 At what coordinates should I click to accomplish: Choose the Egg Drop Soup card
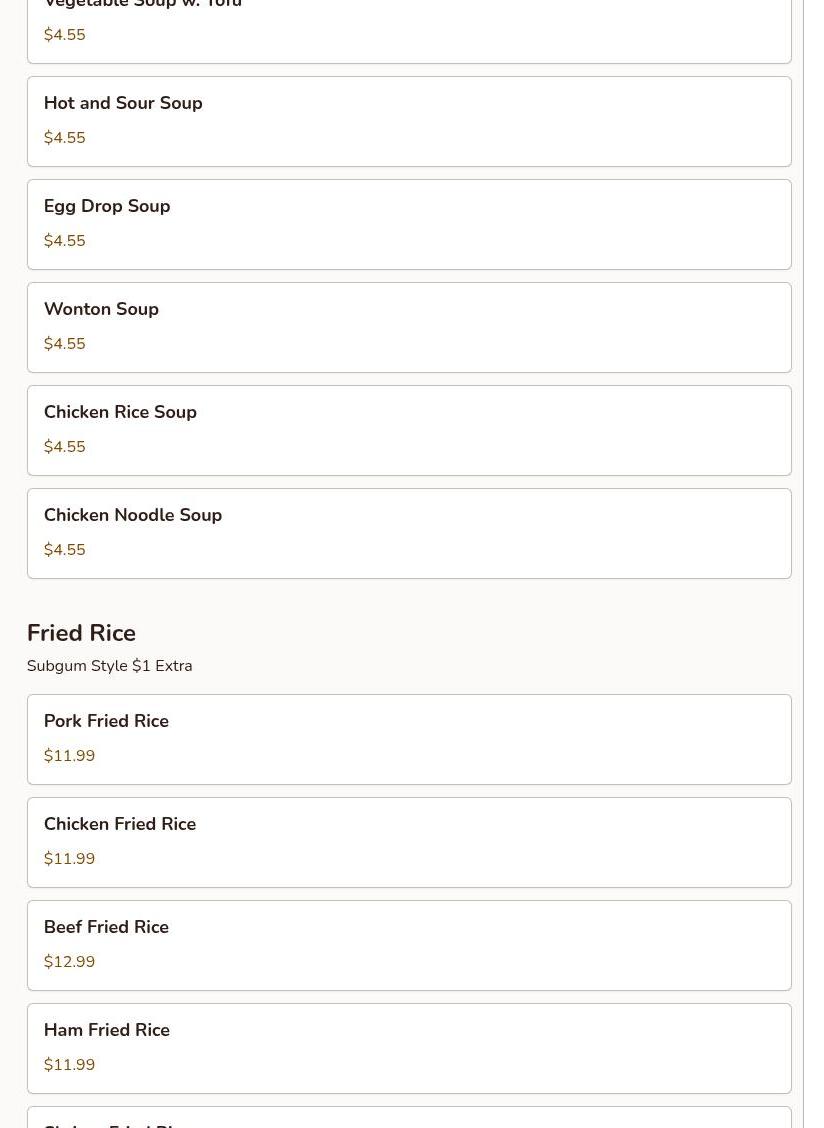coord(409,224)
